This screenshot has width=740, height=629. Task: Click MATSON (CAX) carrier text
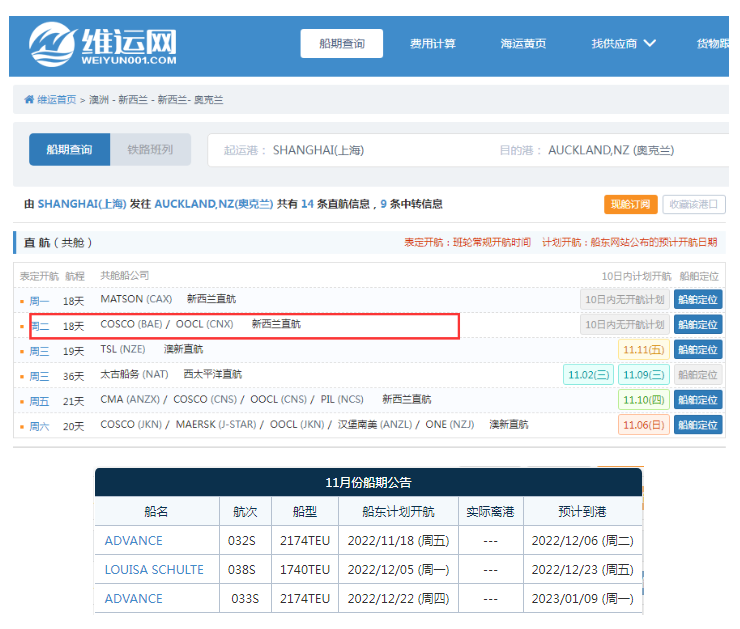pyautogui.click(x=136, y=299)
